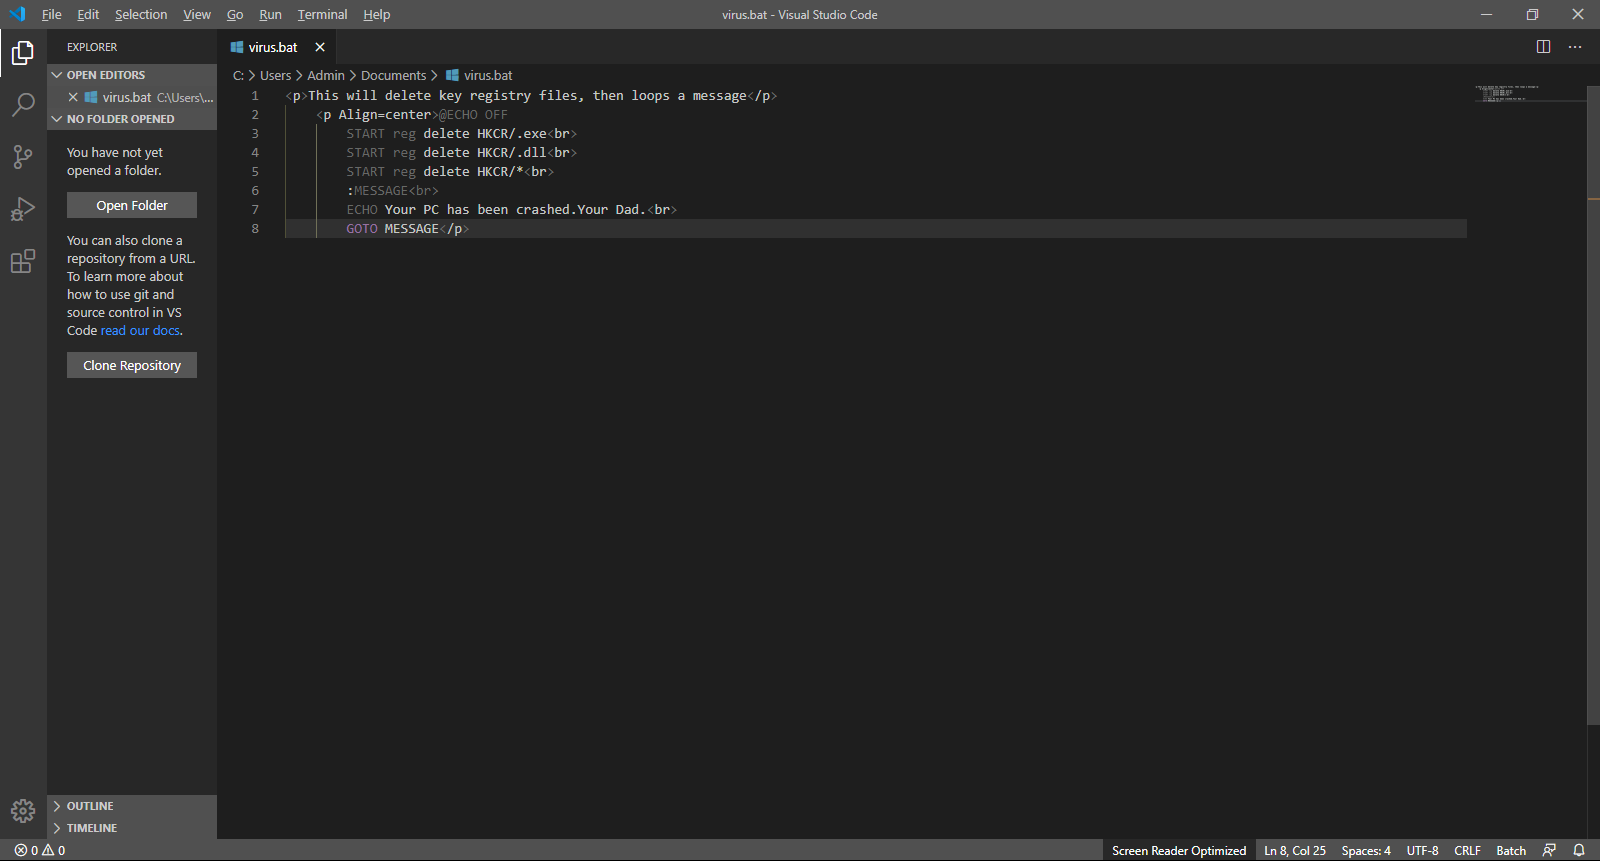Show errors and warnings problems panel
1600x861 pixels.
pos(40,850)
